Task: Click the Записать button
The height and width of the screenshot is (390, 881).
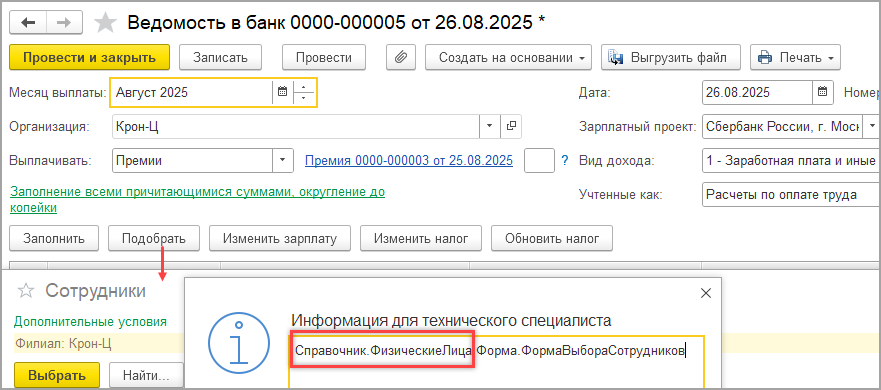Action: coord(220,57)
